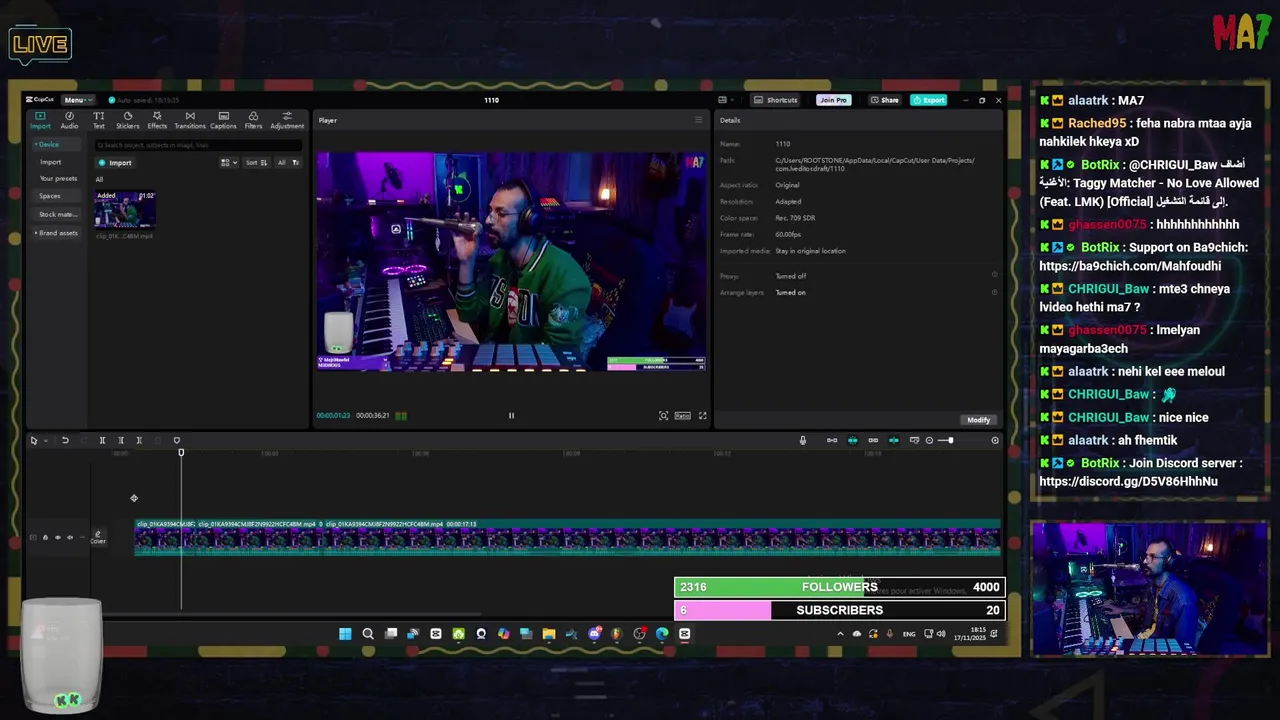Click the Split clip tool
Viewport: 1280px width, 720px height.
(102, 440)
